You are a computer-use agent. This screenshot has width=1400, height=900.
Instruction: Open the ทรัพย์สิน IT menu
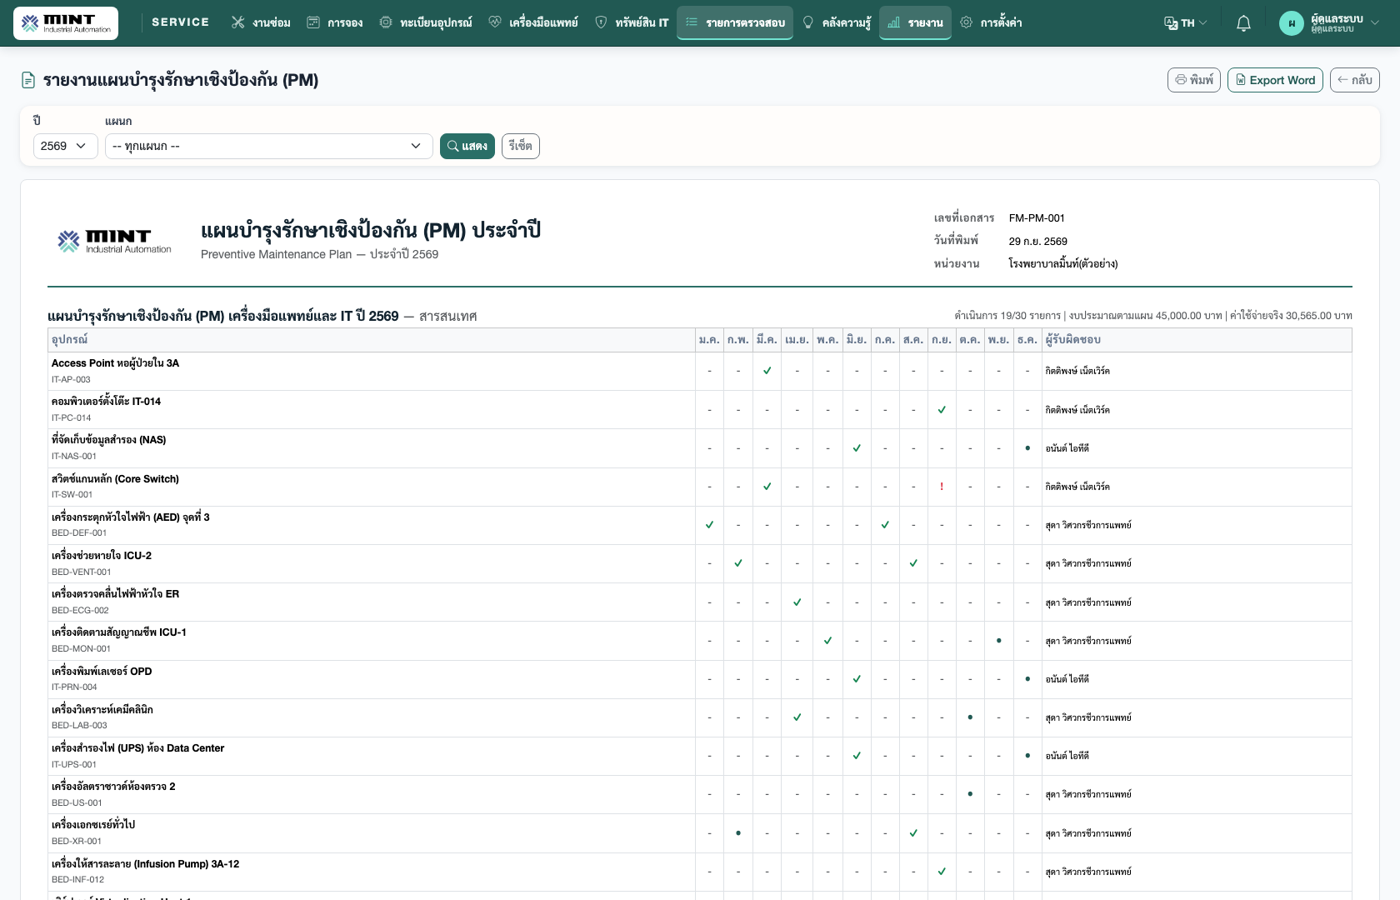(x=631, y=22)
